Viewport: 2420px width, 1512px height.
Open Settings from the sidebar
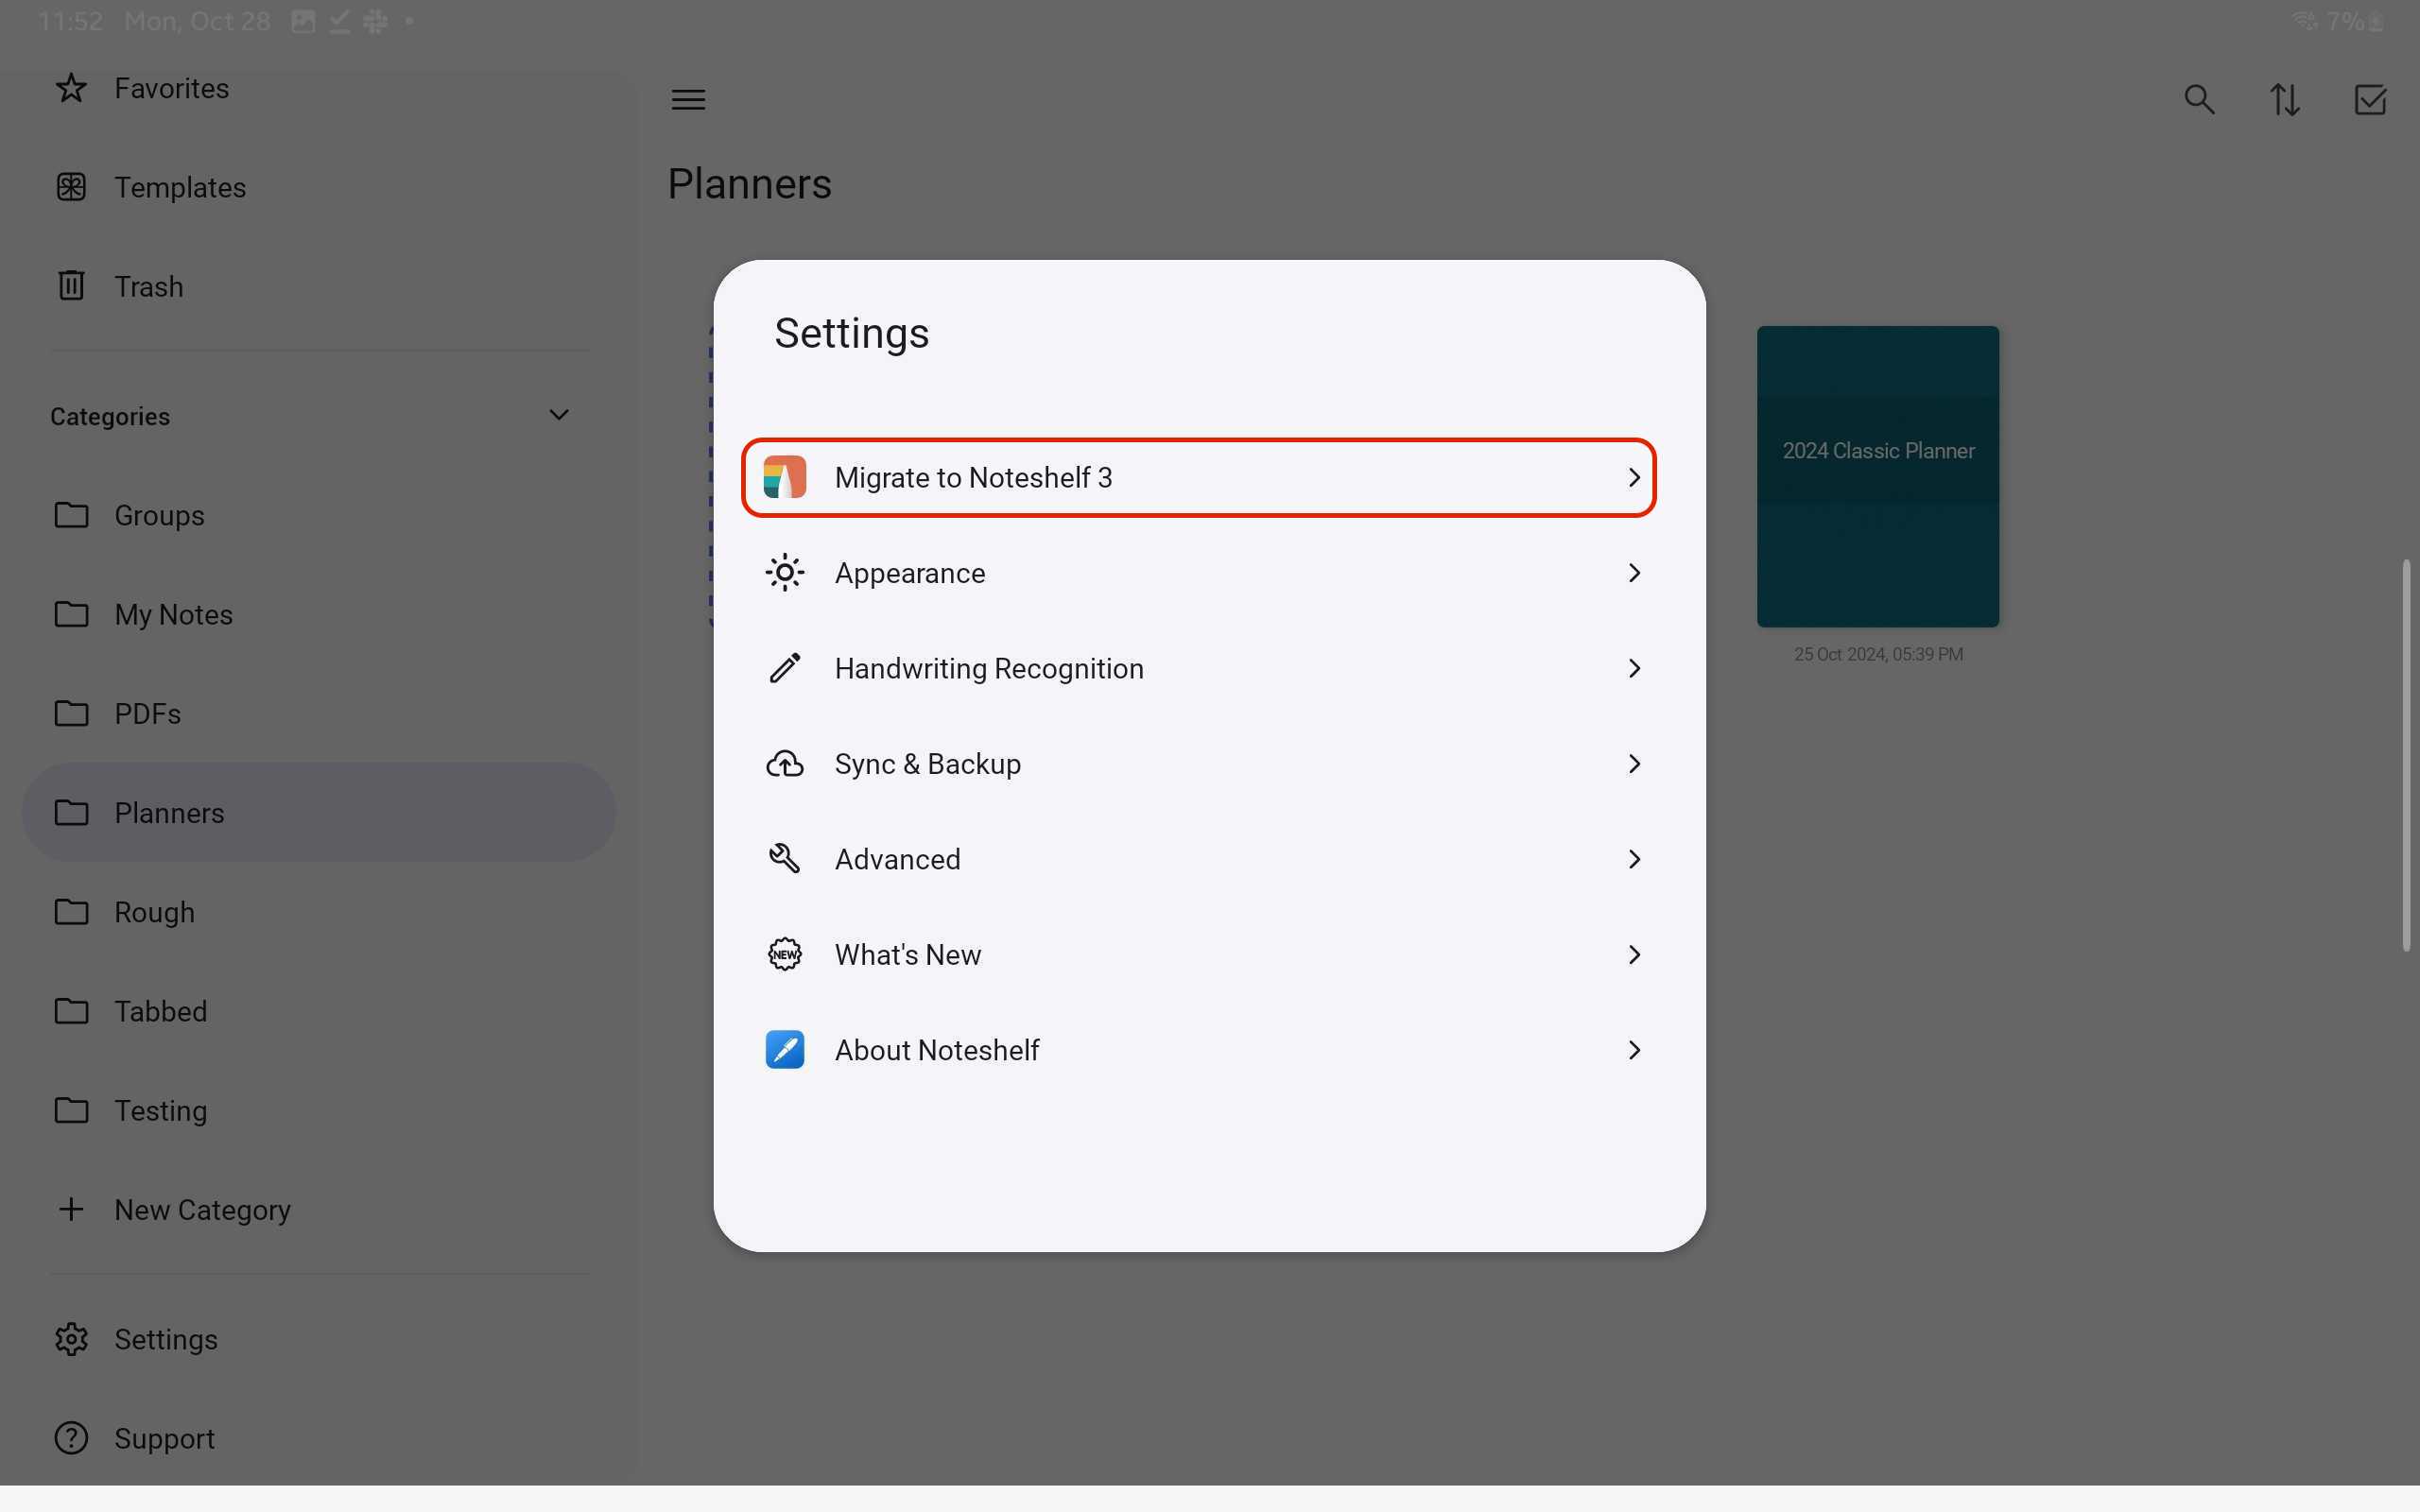tap(318, 1339)
